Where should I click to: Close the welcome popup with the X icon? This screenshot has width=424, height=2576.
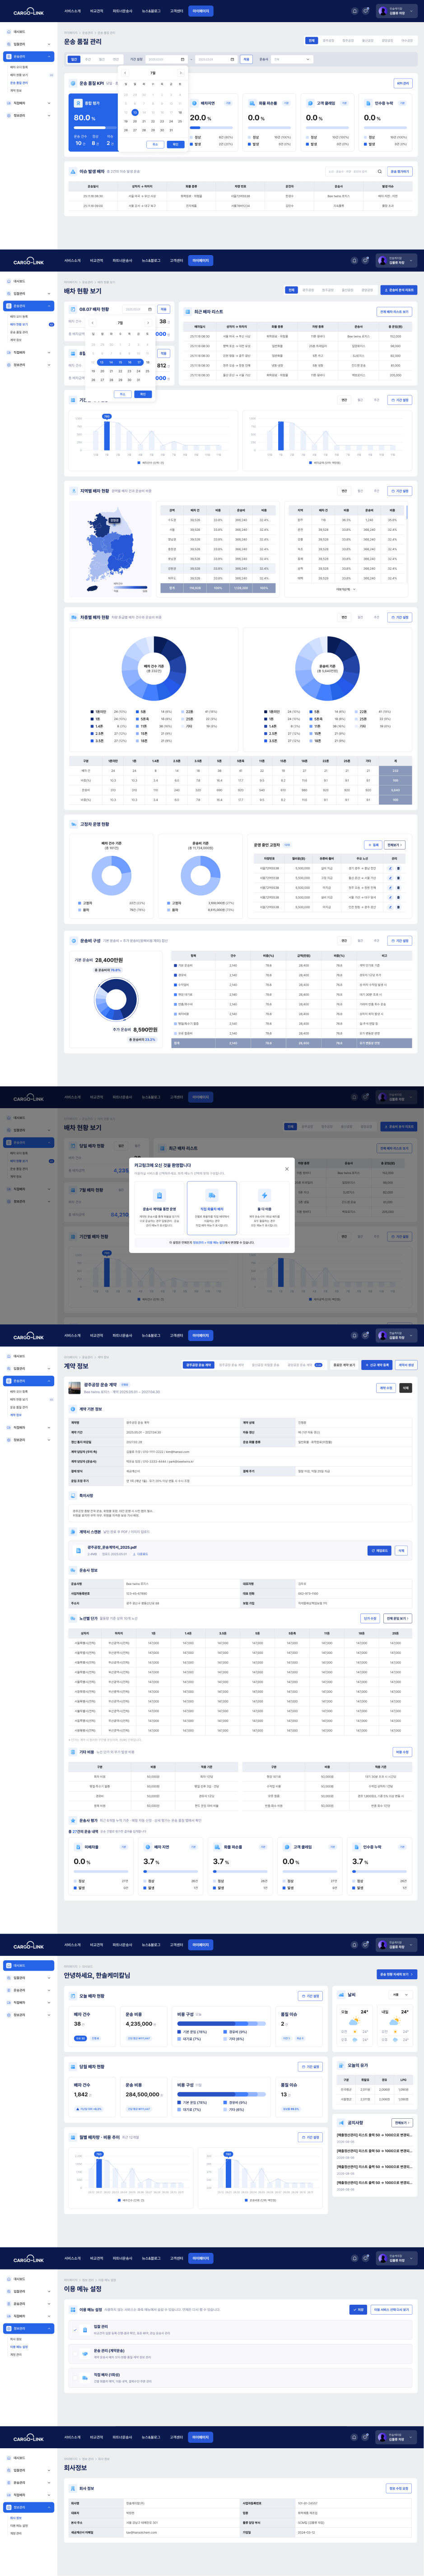287,1168
